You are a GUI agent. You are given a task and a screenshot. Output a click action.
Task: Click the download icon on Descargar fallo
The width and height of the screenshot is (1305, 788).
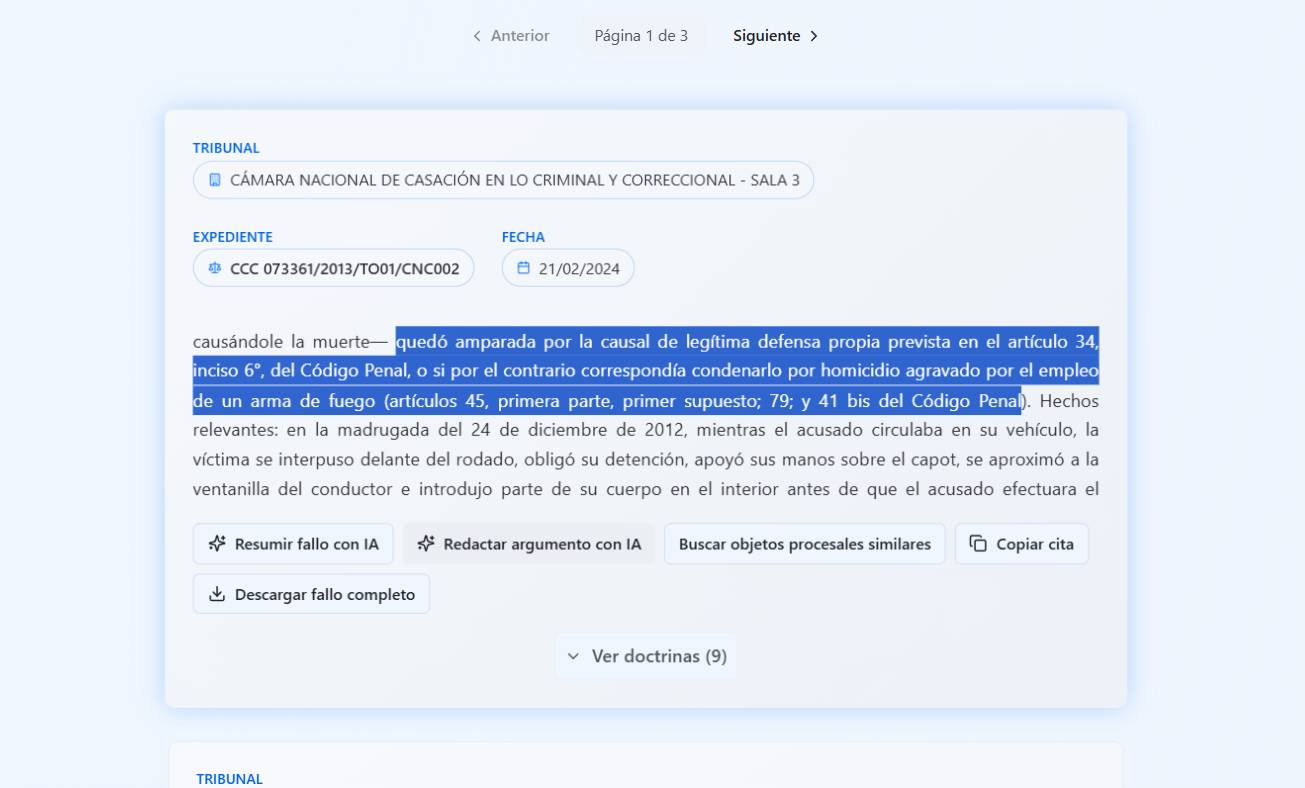point(217,594)
